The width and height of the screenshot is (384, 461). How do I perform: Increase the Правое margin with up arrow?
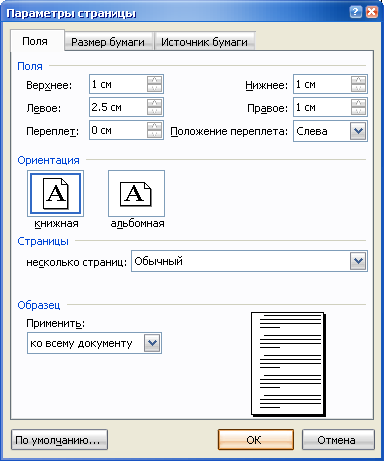(358, 103)
